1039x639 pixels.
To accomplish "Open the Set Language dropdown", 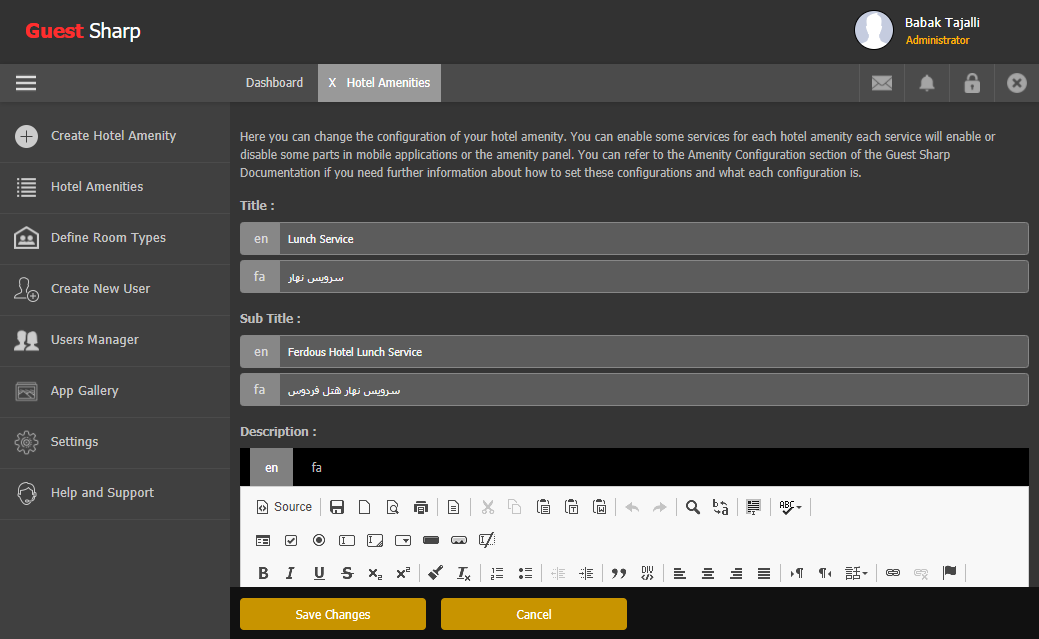I will tap(856, 573).
